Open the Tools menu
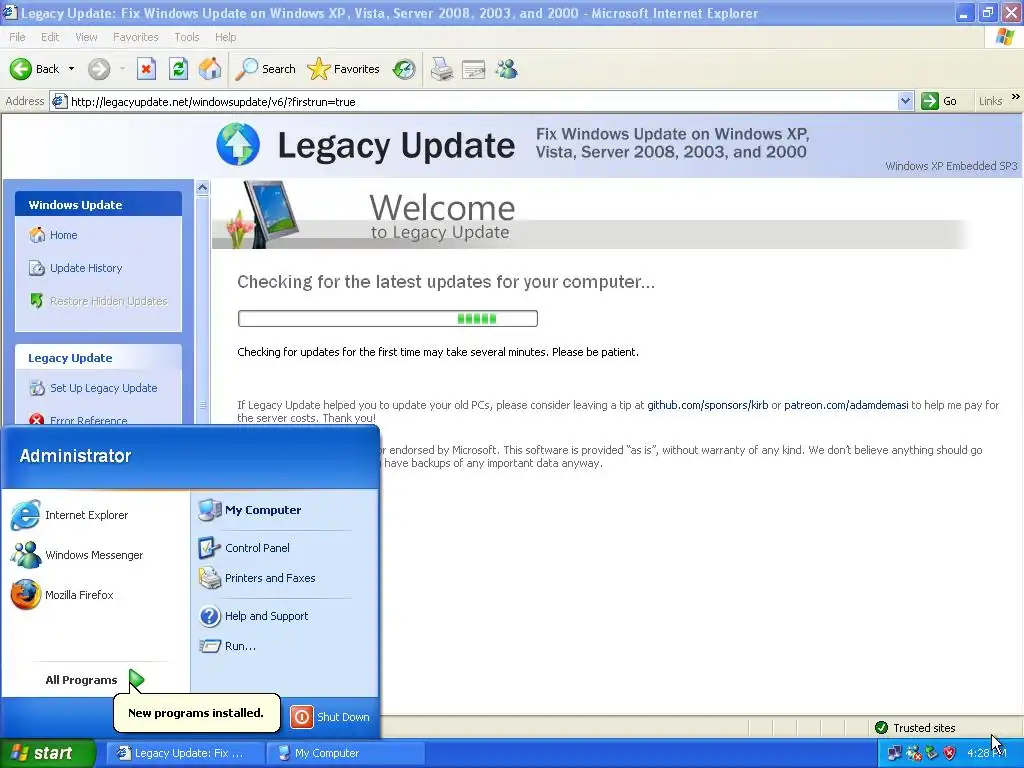The image size is (1024, 768). click(x=187, y=37)
